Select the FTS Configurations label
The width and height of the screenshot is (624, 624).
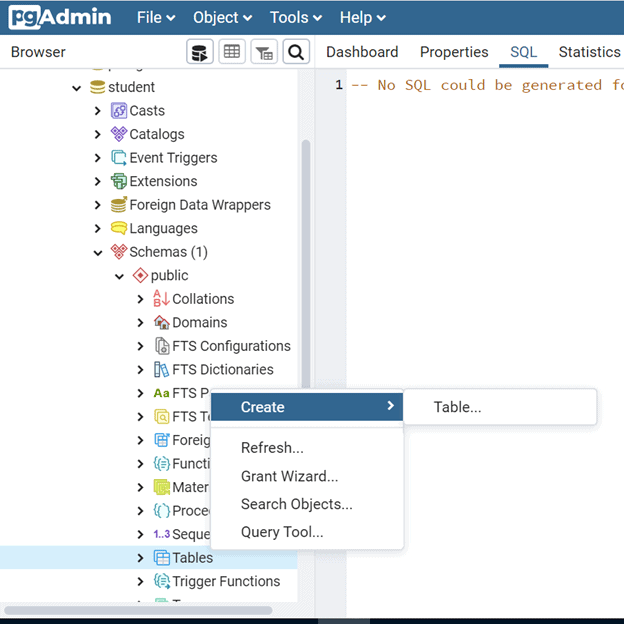click(x=231, y=346)
